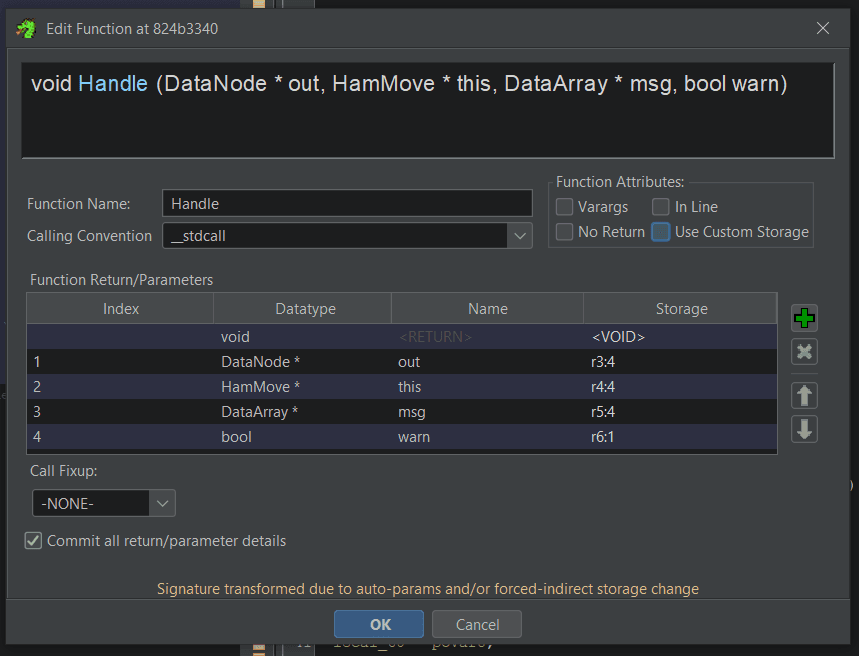Image resolution: width=859 pixels, height=656 pixels.
Task: Uncheck Commit all return/parameter details
Action: 33,541
